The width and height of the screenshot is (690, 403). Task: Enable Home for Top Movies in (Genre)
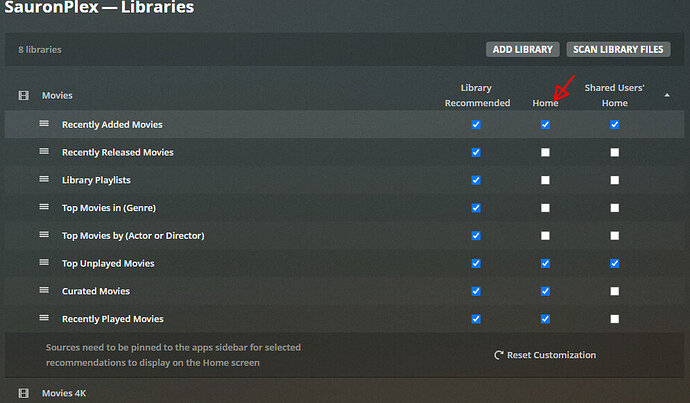(x=545, y=208)
